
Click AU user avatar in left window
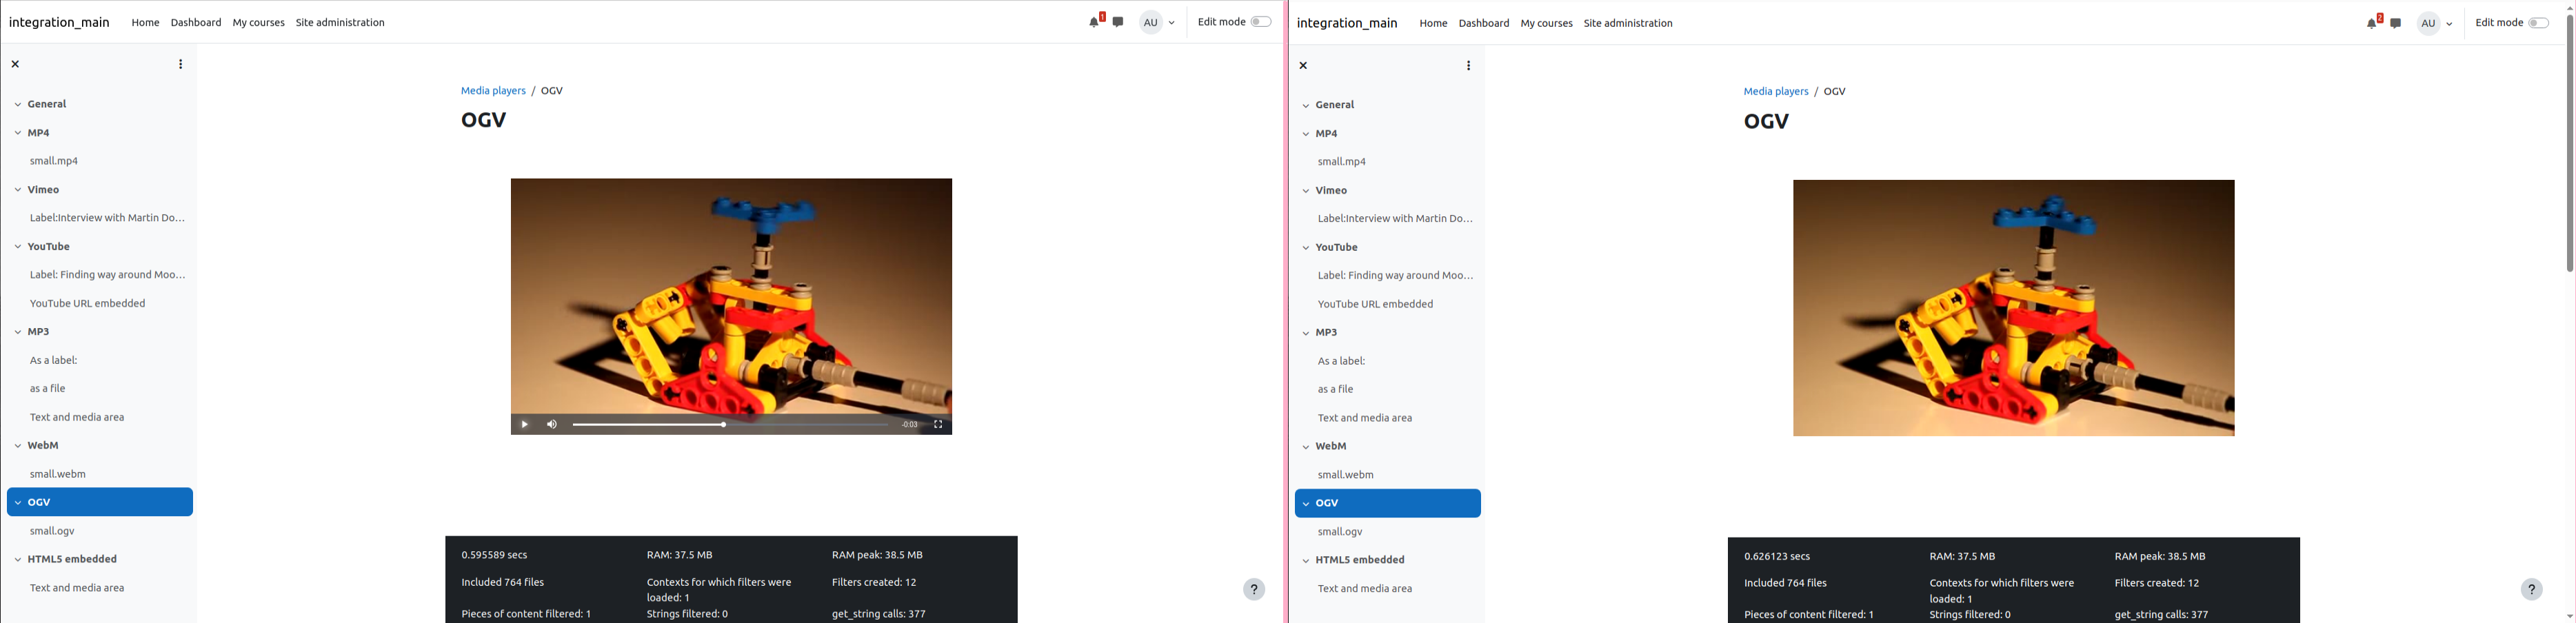pos(1151,22)
